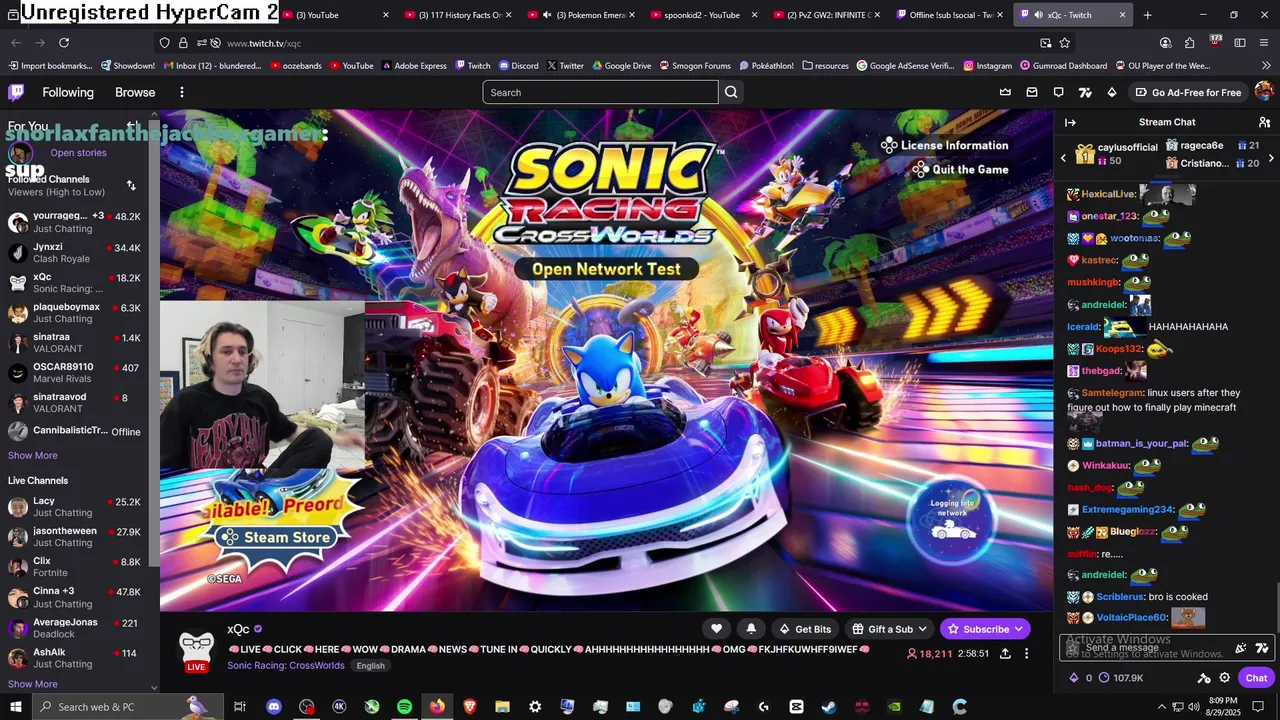Click the search magnifier button
This screenshot has height=720, width=1280.
pos(731,92)
